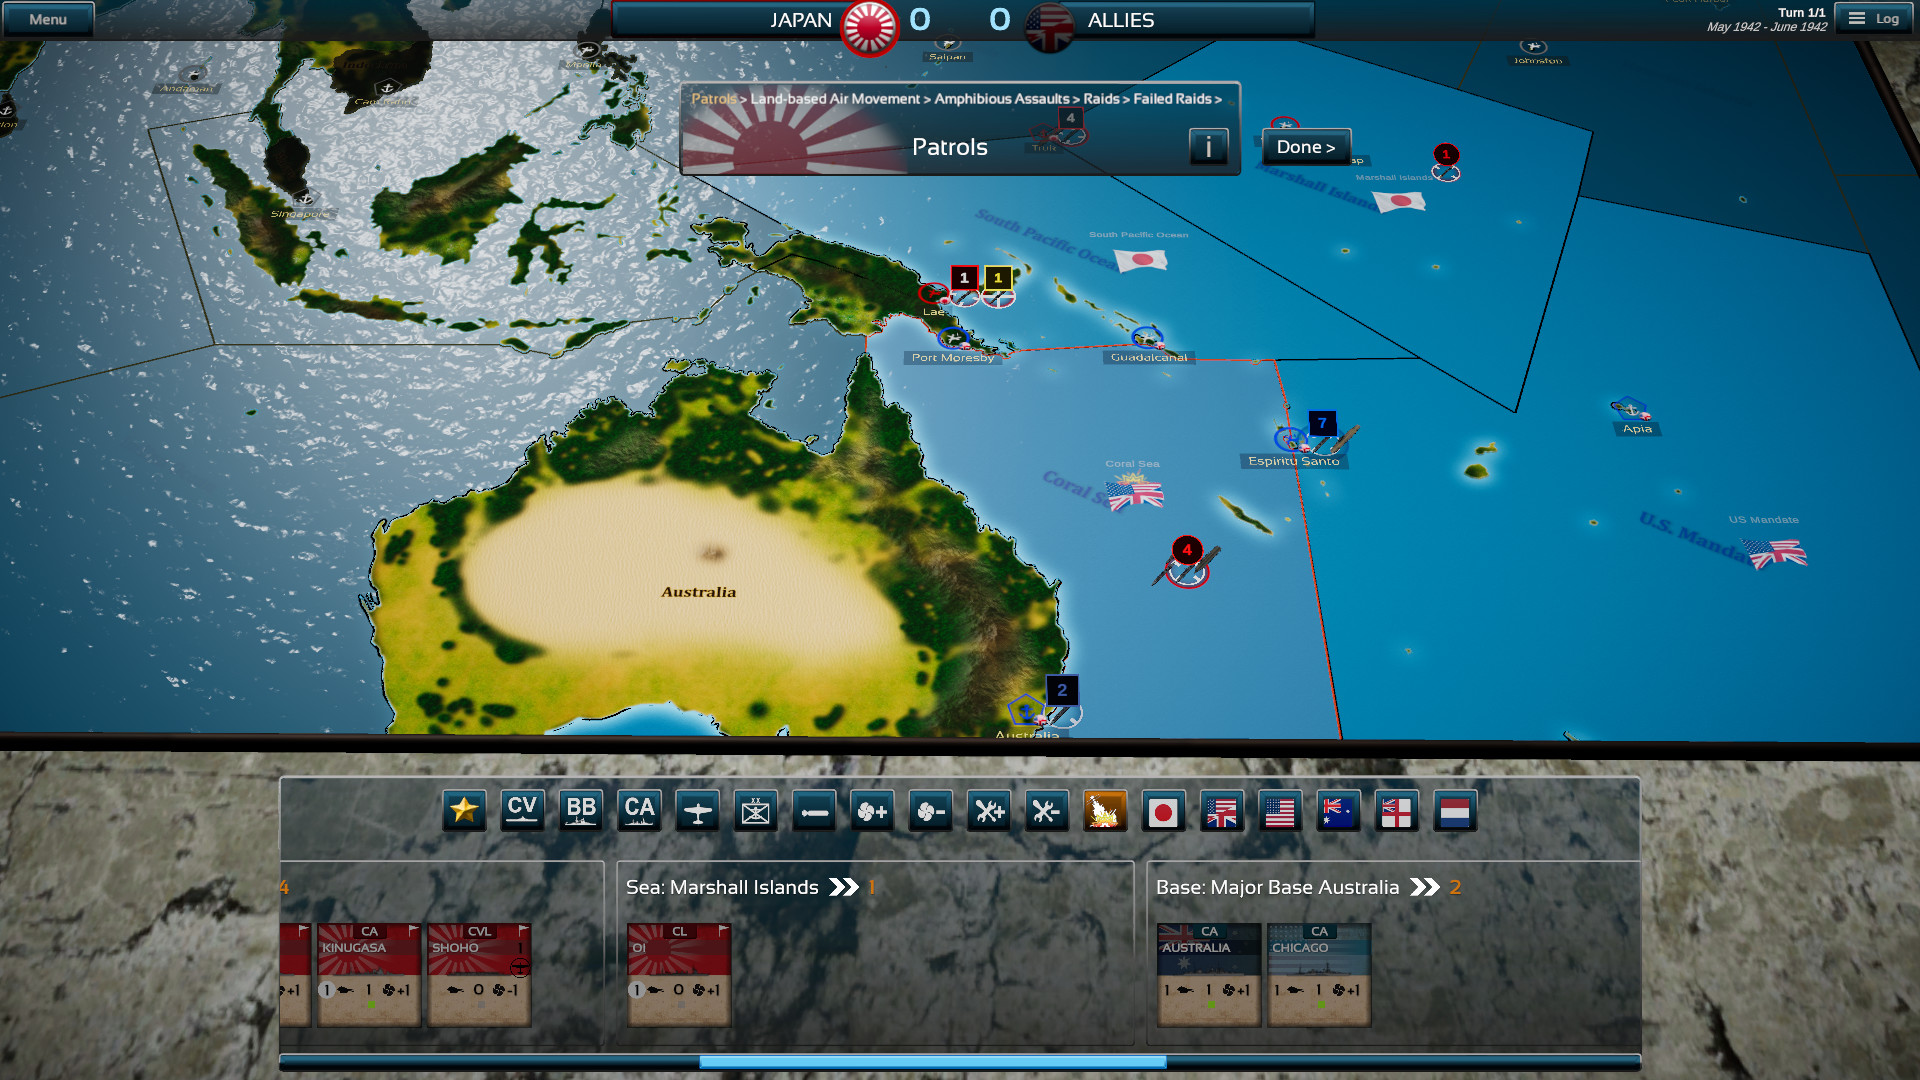Click the Menu button

click(x=48, y=17)
